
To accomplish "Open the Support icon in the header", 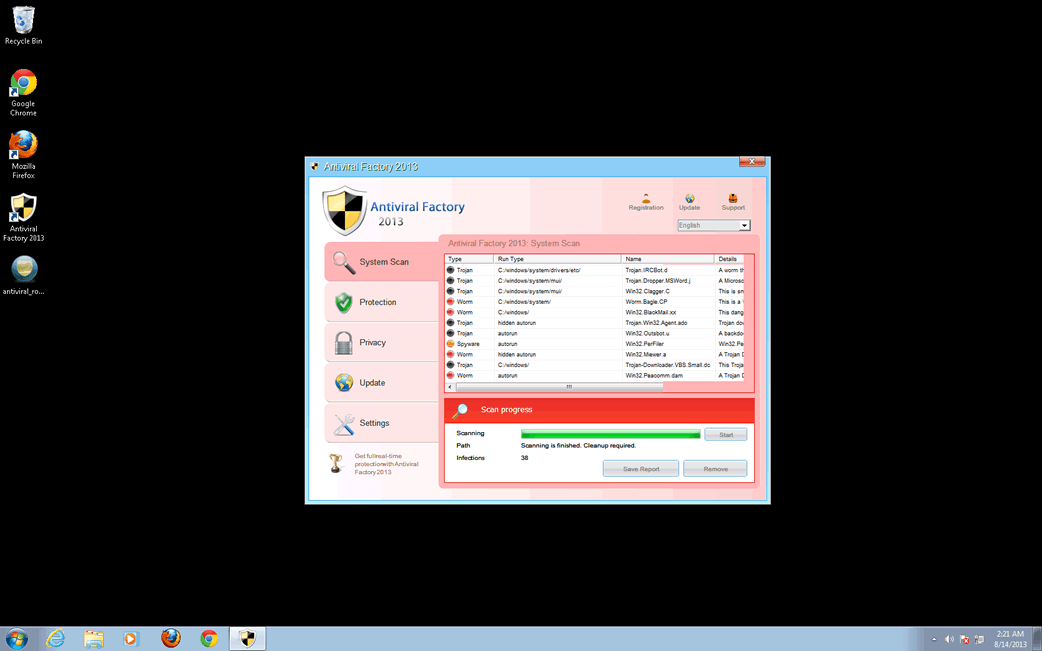I will click(733, 200).
